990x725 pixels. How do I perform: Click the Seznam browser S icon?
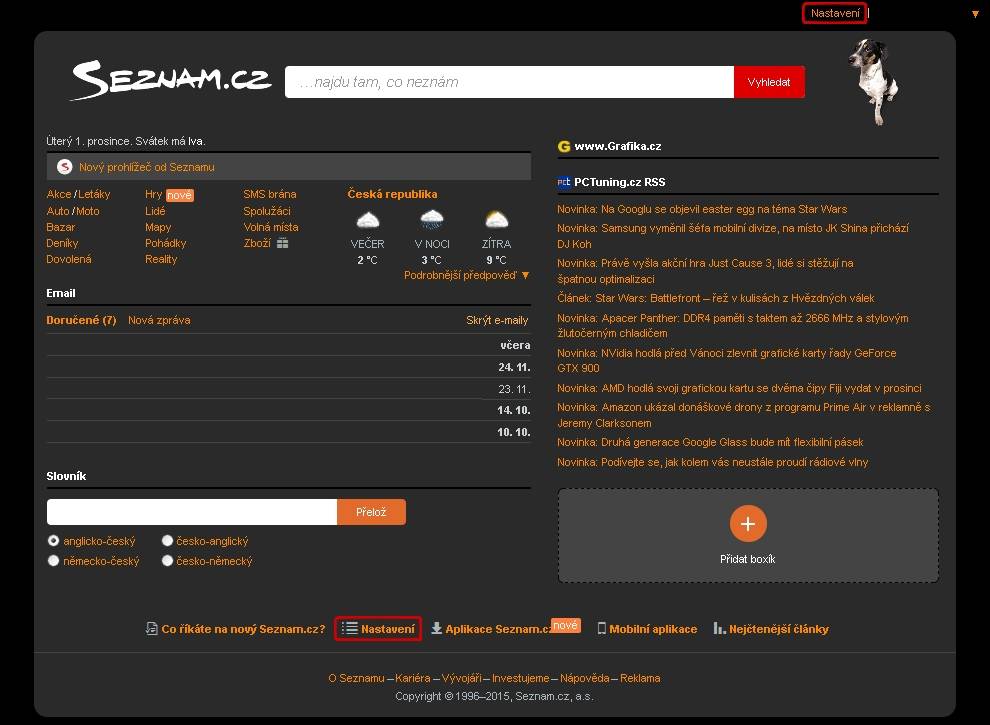(x=64, y=167)
